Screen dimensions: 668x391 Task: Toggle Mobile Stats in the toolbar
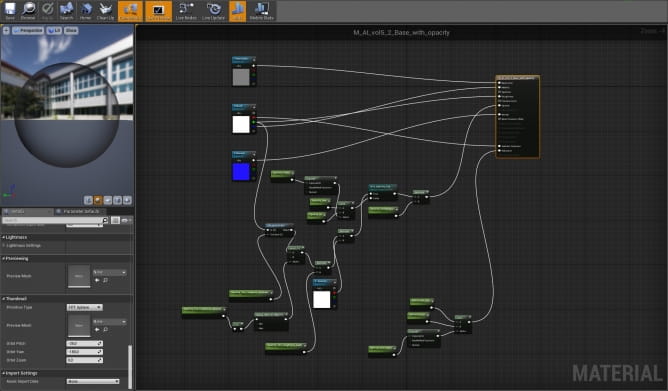[x=262, y=11]
